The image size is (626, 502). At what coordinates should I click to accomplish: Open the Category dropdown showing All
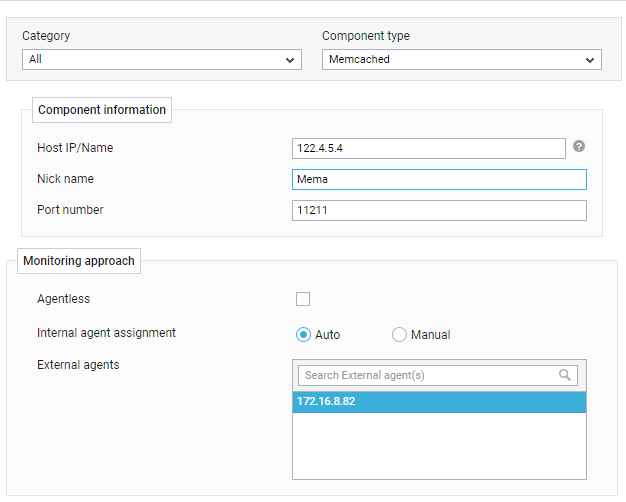point(162,60)
